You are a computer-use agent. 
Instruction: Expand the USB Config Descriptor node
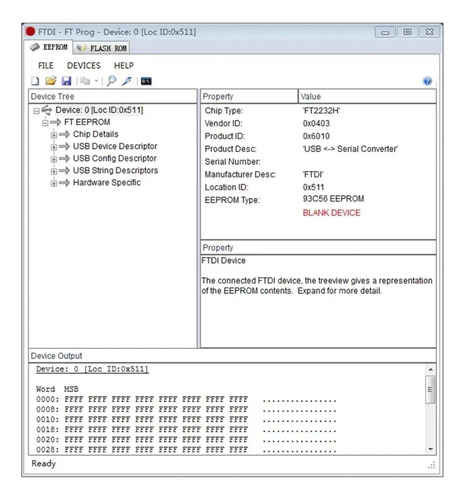click(x=54, y=159)
